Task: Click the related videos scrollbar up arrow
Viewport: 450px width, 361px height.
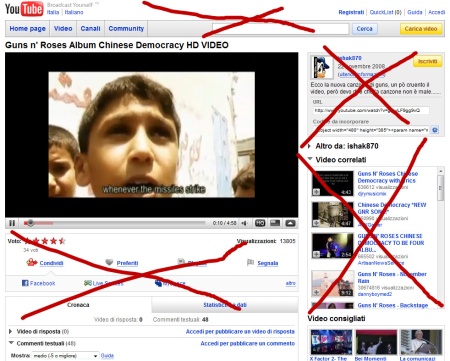Action: coord(441,171)
